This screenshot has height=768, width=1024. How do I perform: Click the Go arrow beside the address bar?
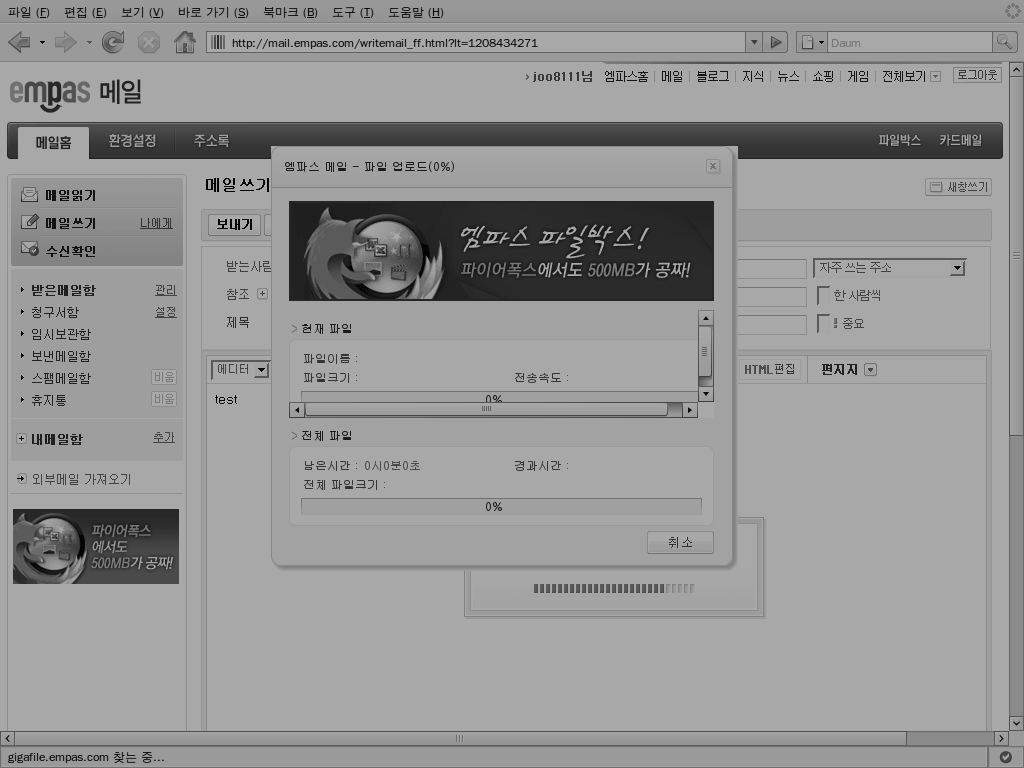(x=776, y=42)
